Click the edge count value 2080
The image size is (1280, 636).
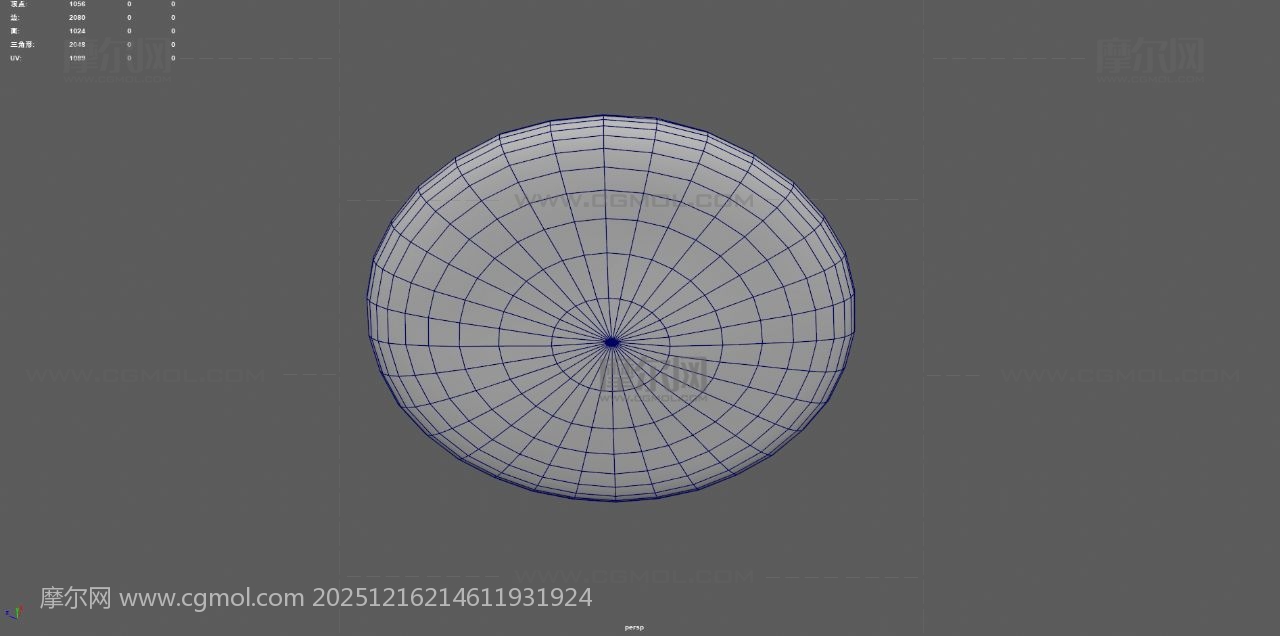77,18
